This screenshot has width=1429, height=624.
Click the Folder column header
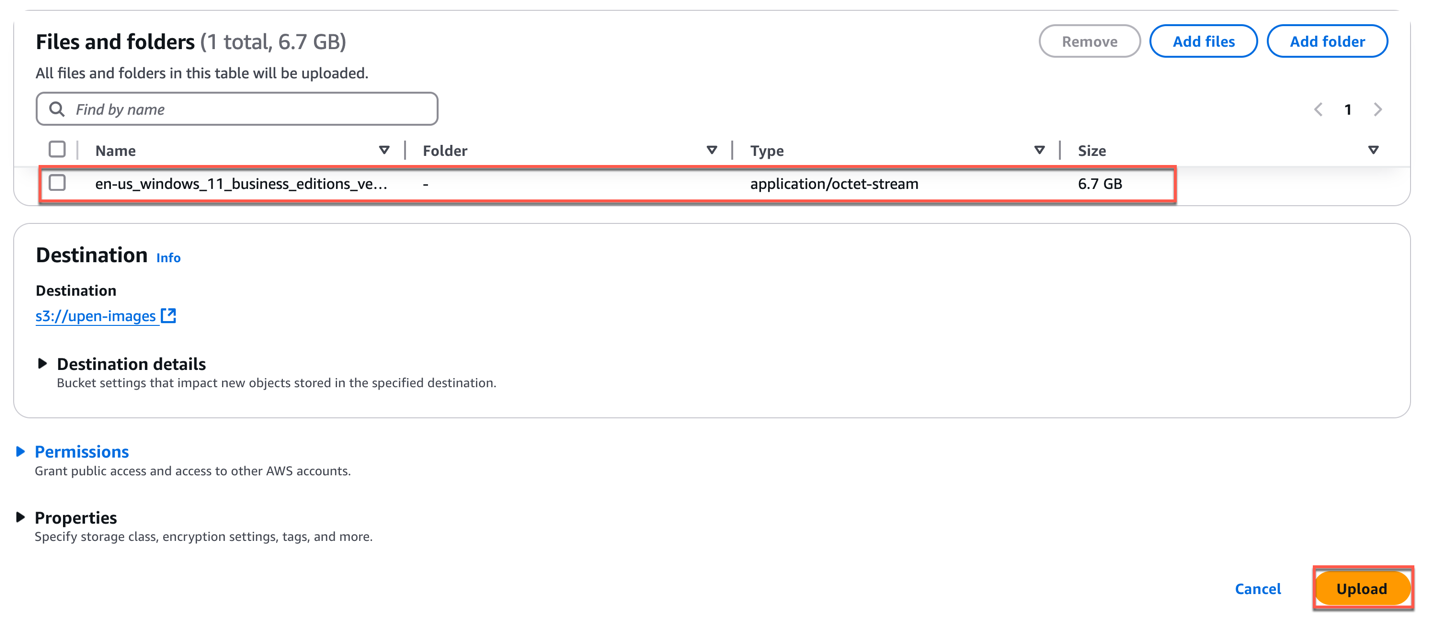445,151
